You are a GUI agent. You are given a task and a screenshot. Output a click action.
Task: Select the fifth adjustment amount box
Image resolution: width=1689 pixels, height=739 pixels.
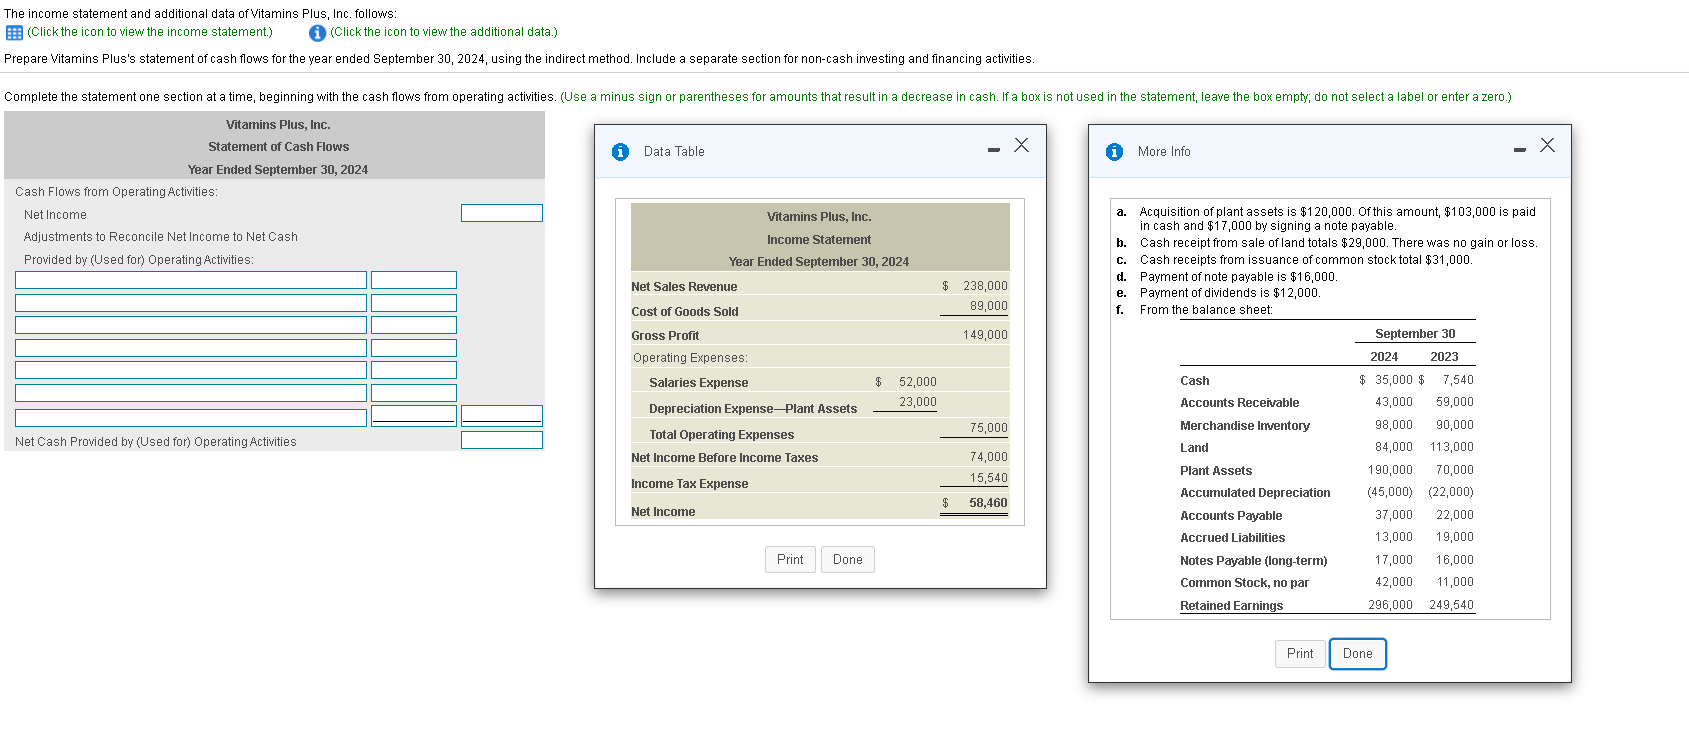(414, 370)
